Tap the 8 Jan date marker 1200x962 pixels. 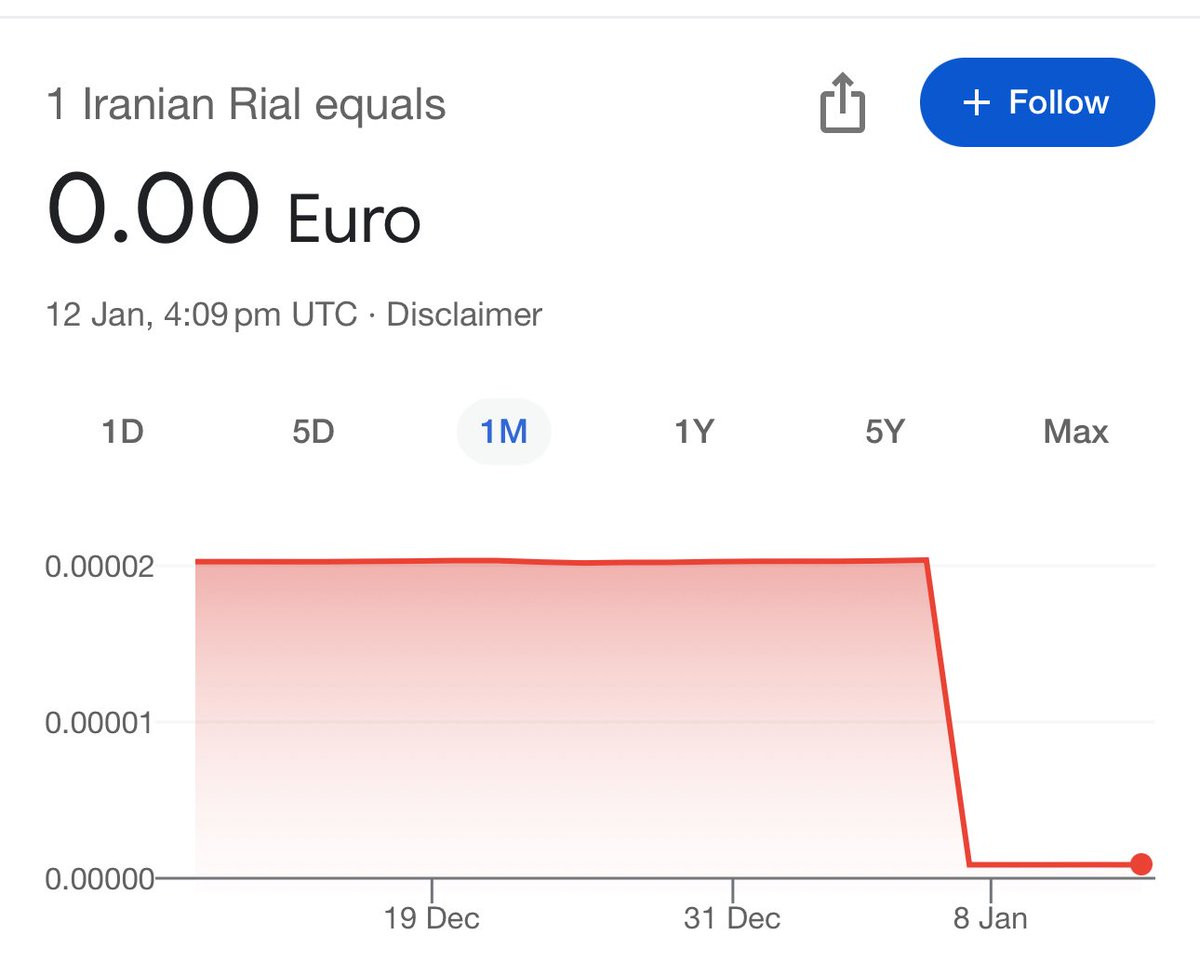click(x=990, y=918)
